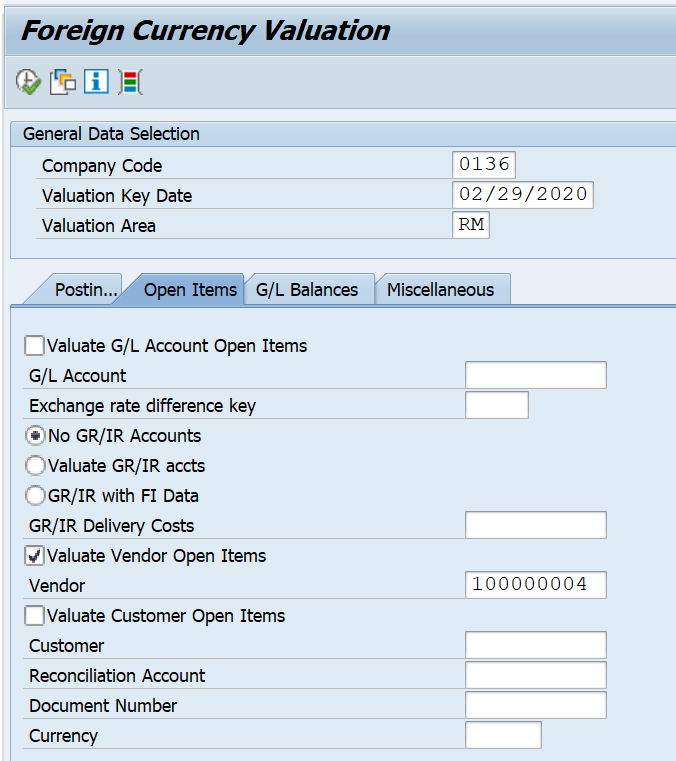
Task: Choose Valuate GR/IR accts option
Action: [36, 466]
